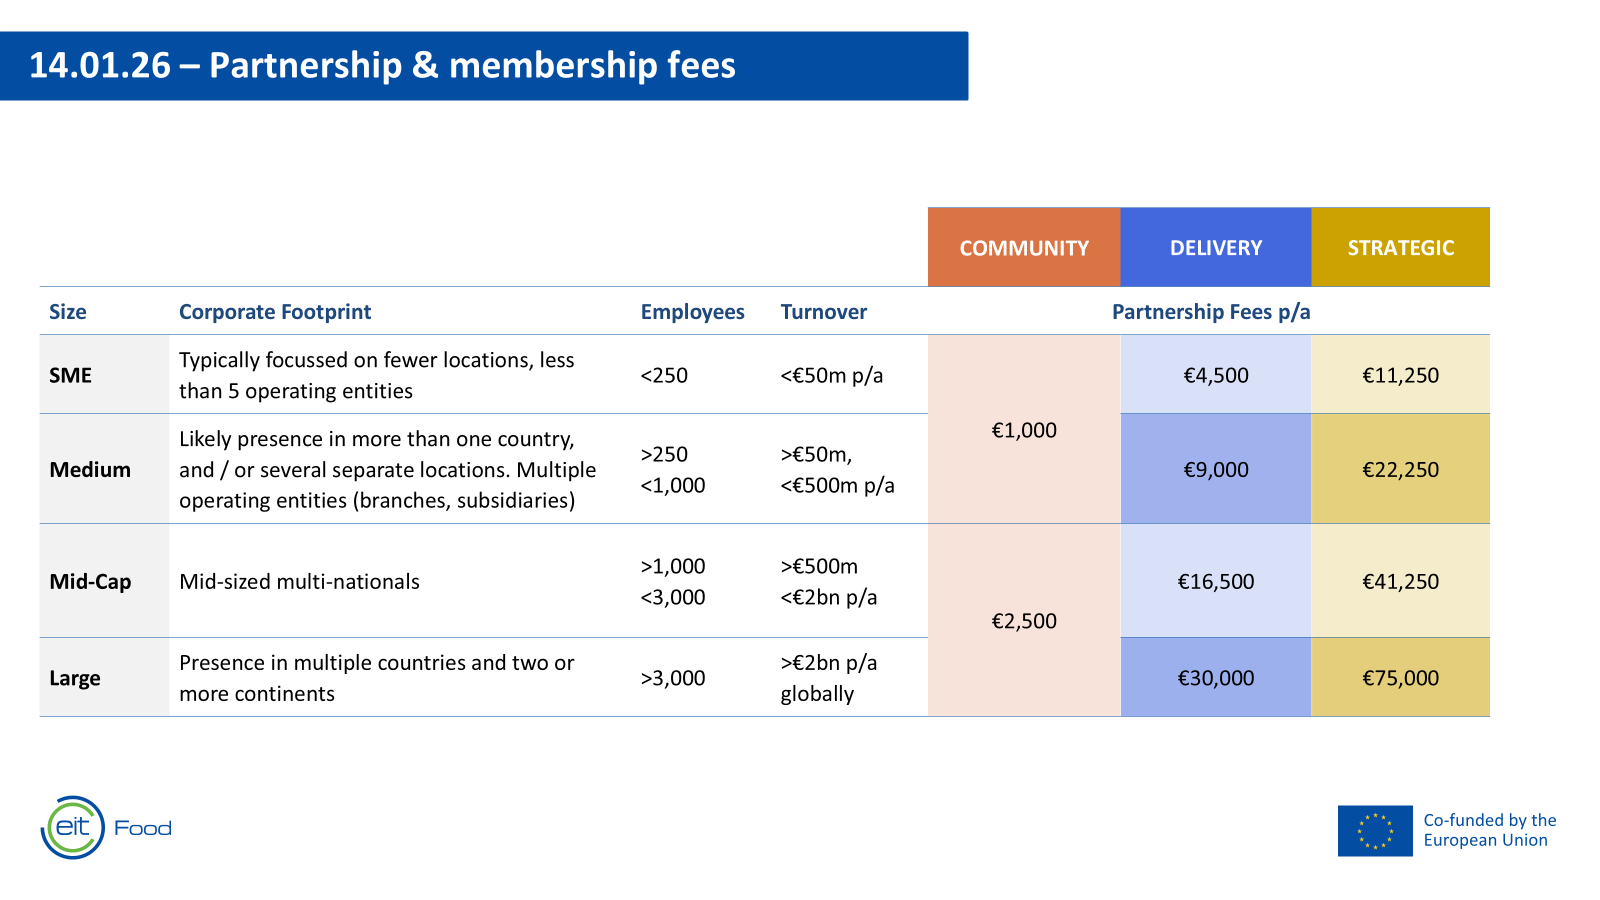Click the EIT Food circular logo
1600x900 pixels.
click(x=73, y=827)
